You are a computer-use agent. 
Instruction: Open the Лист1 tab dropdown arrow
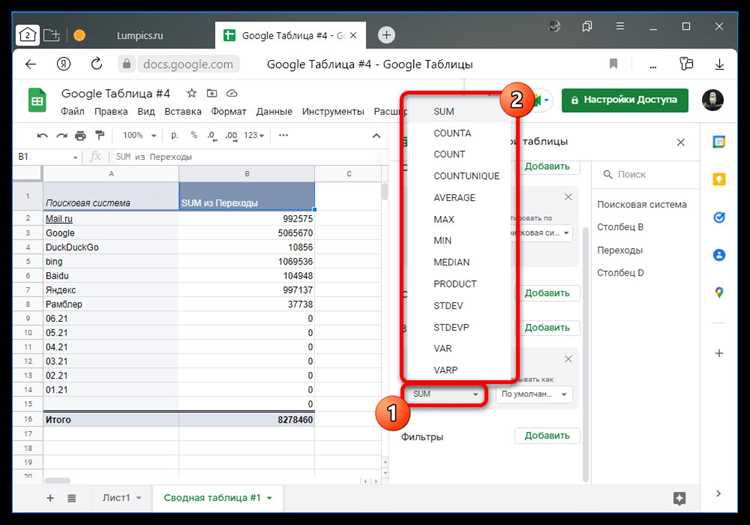click(x=139, y=498)
